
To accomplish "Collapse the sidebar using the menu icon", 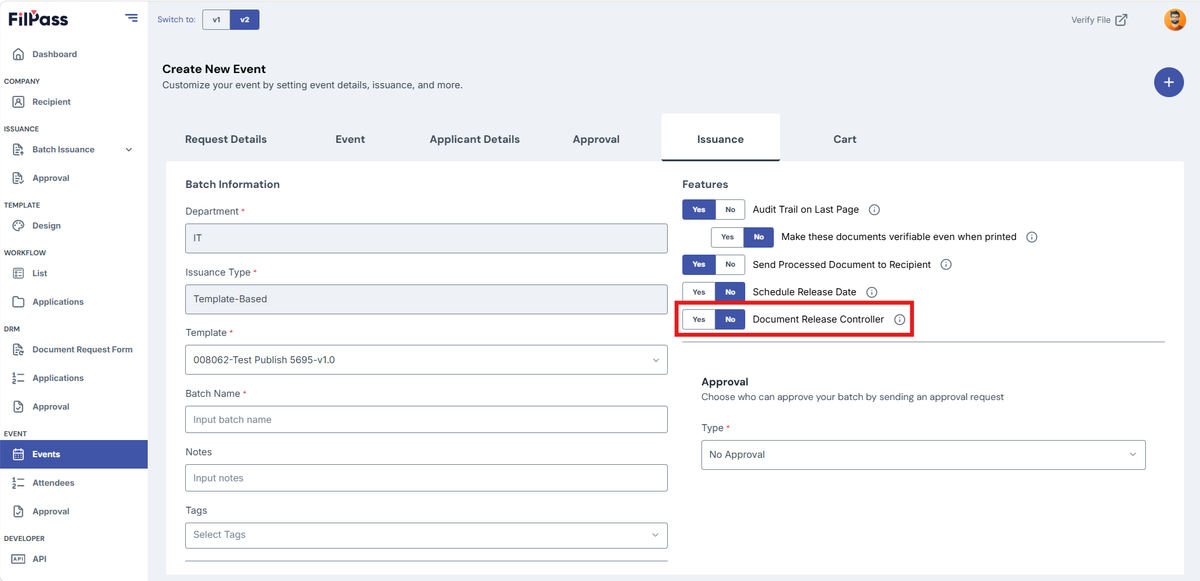I will pyautogui.click(x=132, y=18).
